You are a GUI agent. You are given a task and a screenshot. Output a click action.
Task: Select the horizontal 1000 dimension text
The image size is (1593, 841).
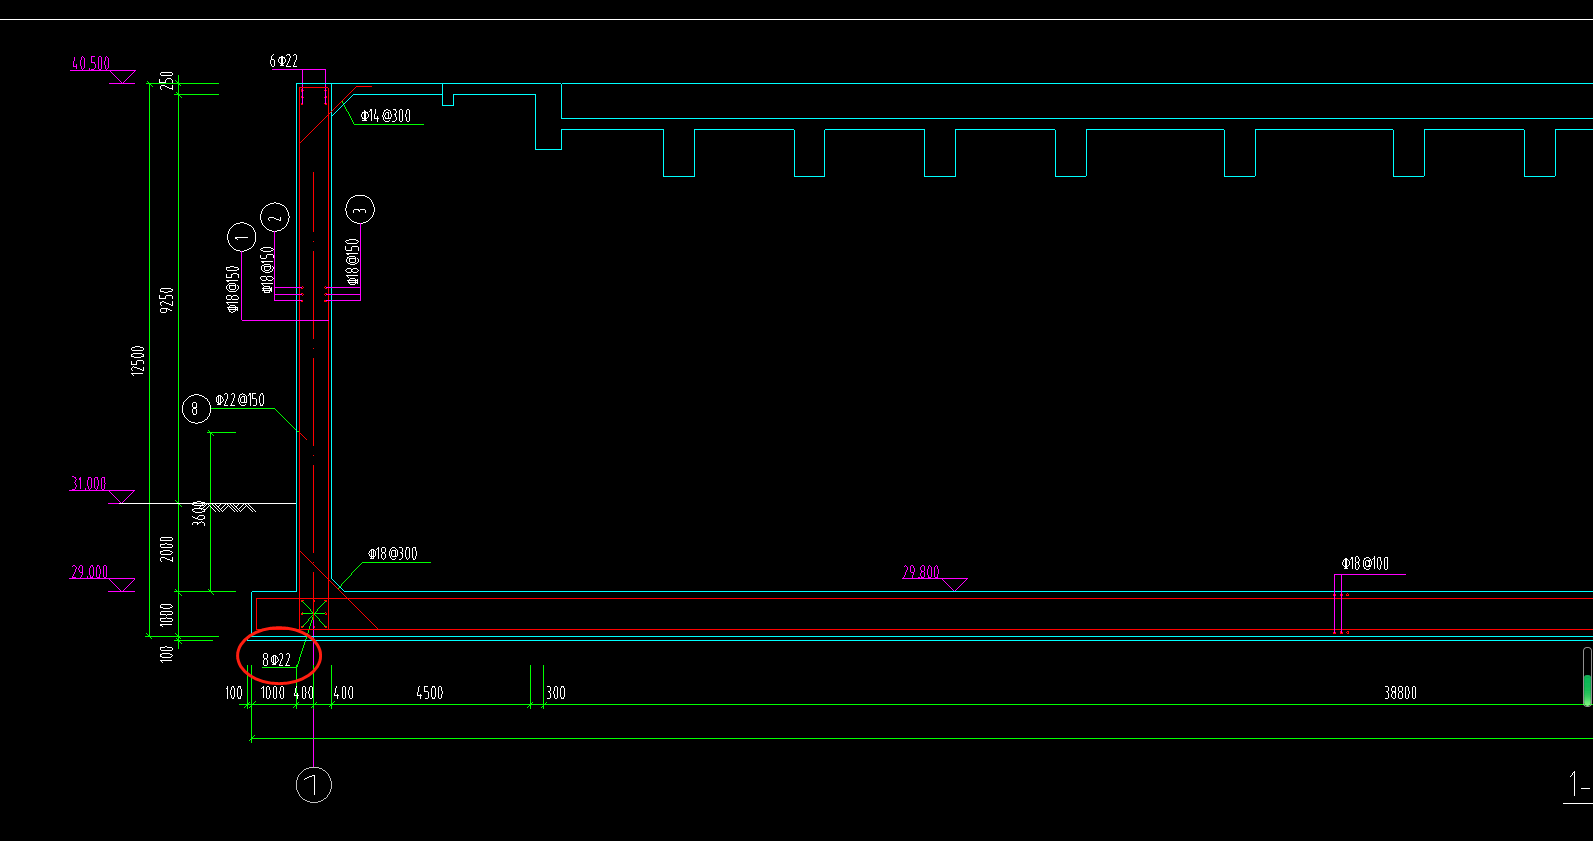pos(273,693)
